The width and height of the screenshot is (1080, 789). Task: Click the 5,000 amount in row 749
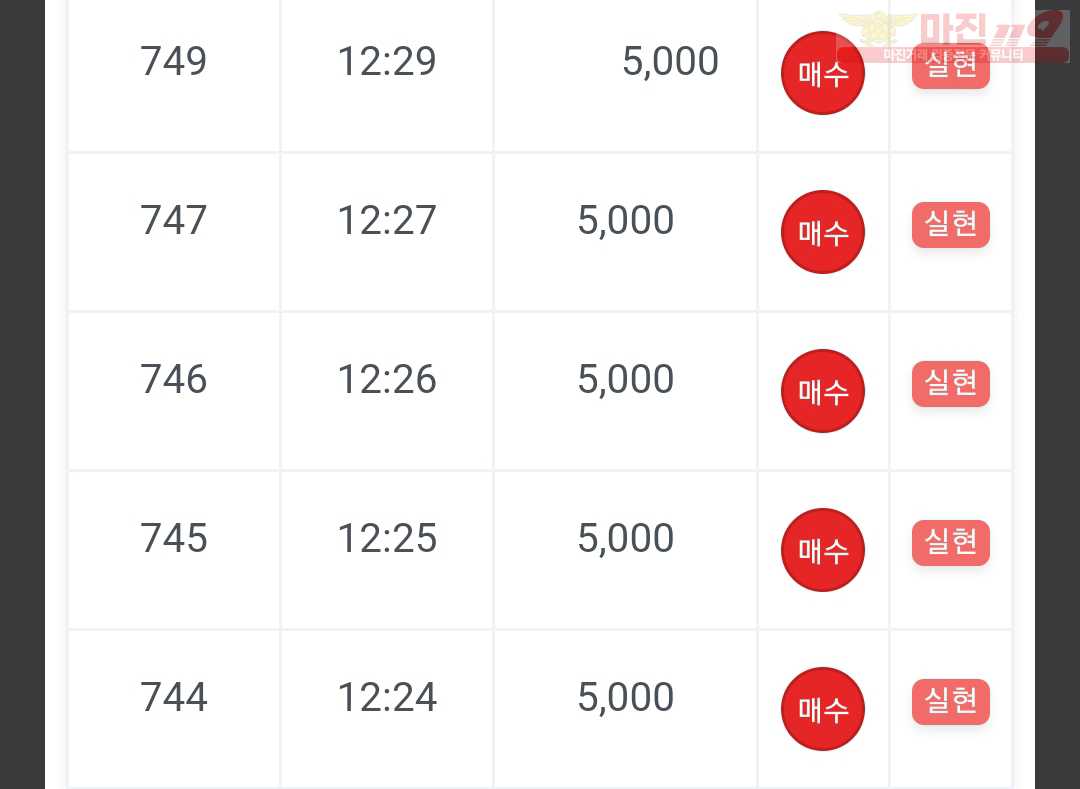click(x=670, y=61)
